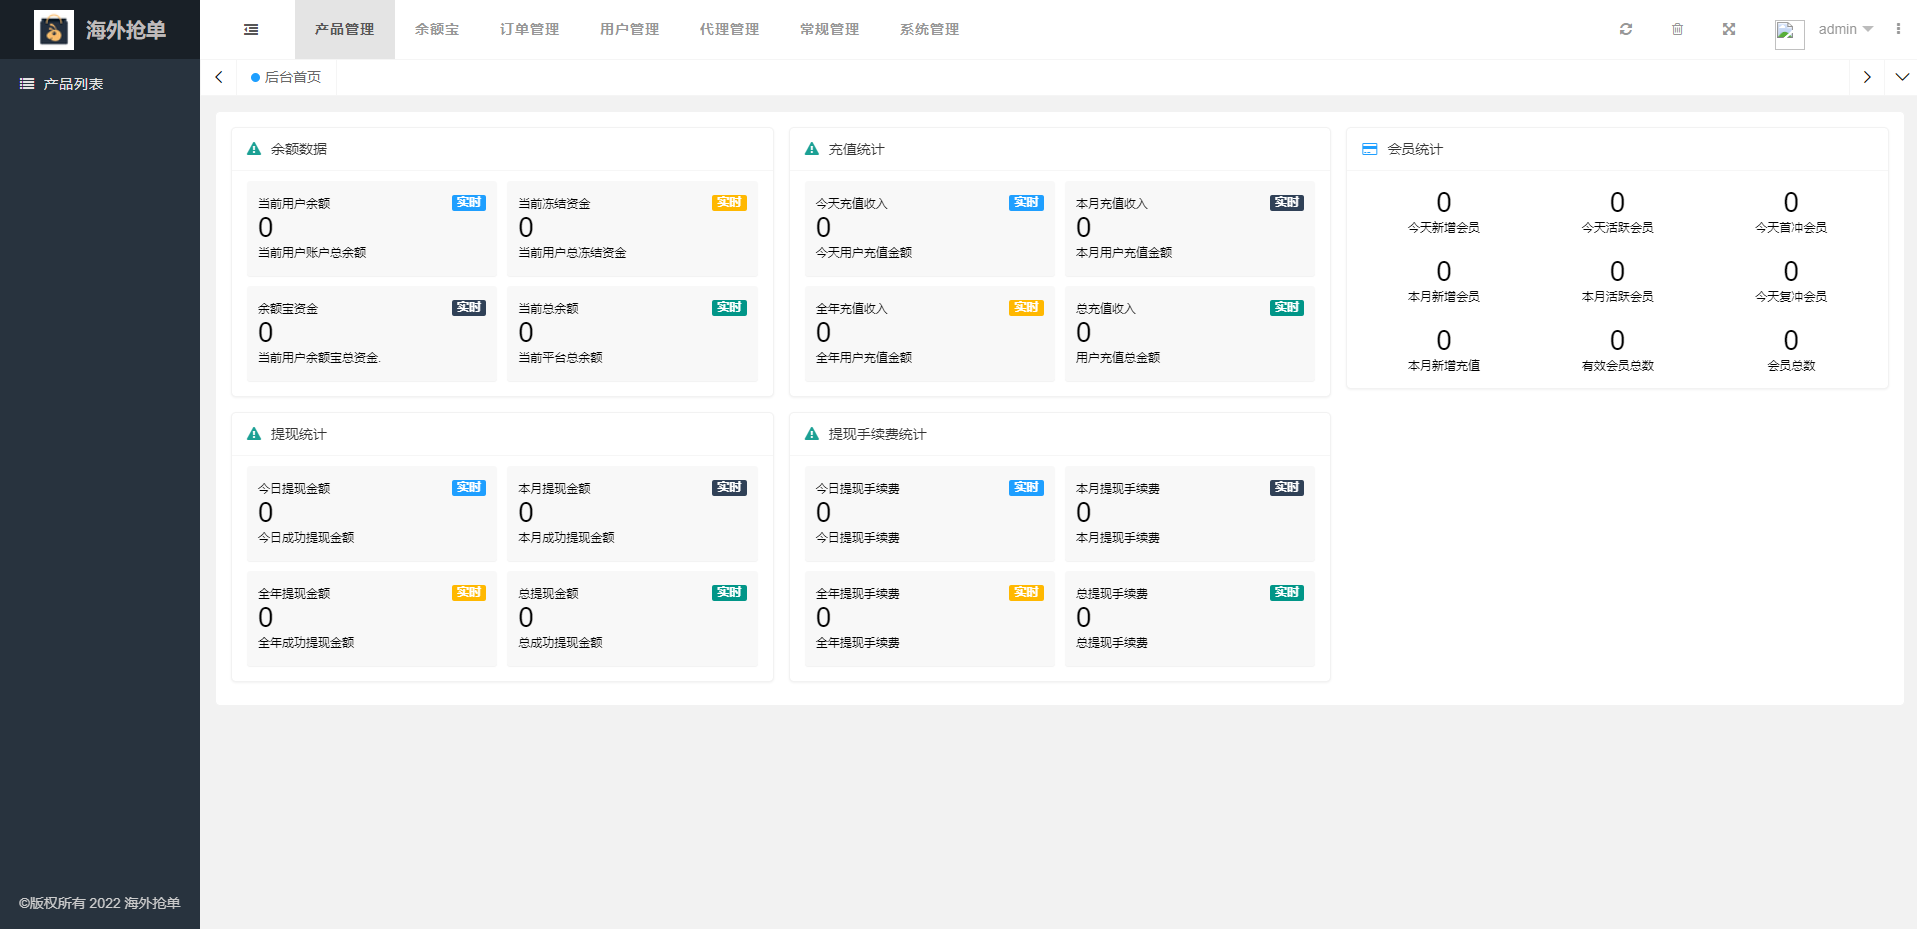The width and height of the screenshot is (1917, 929).
Task: Click the sidebar collapse icon next to logo
Action: [250, 29]
